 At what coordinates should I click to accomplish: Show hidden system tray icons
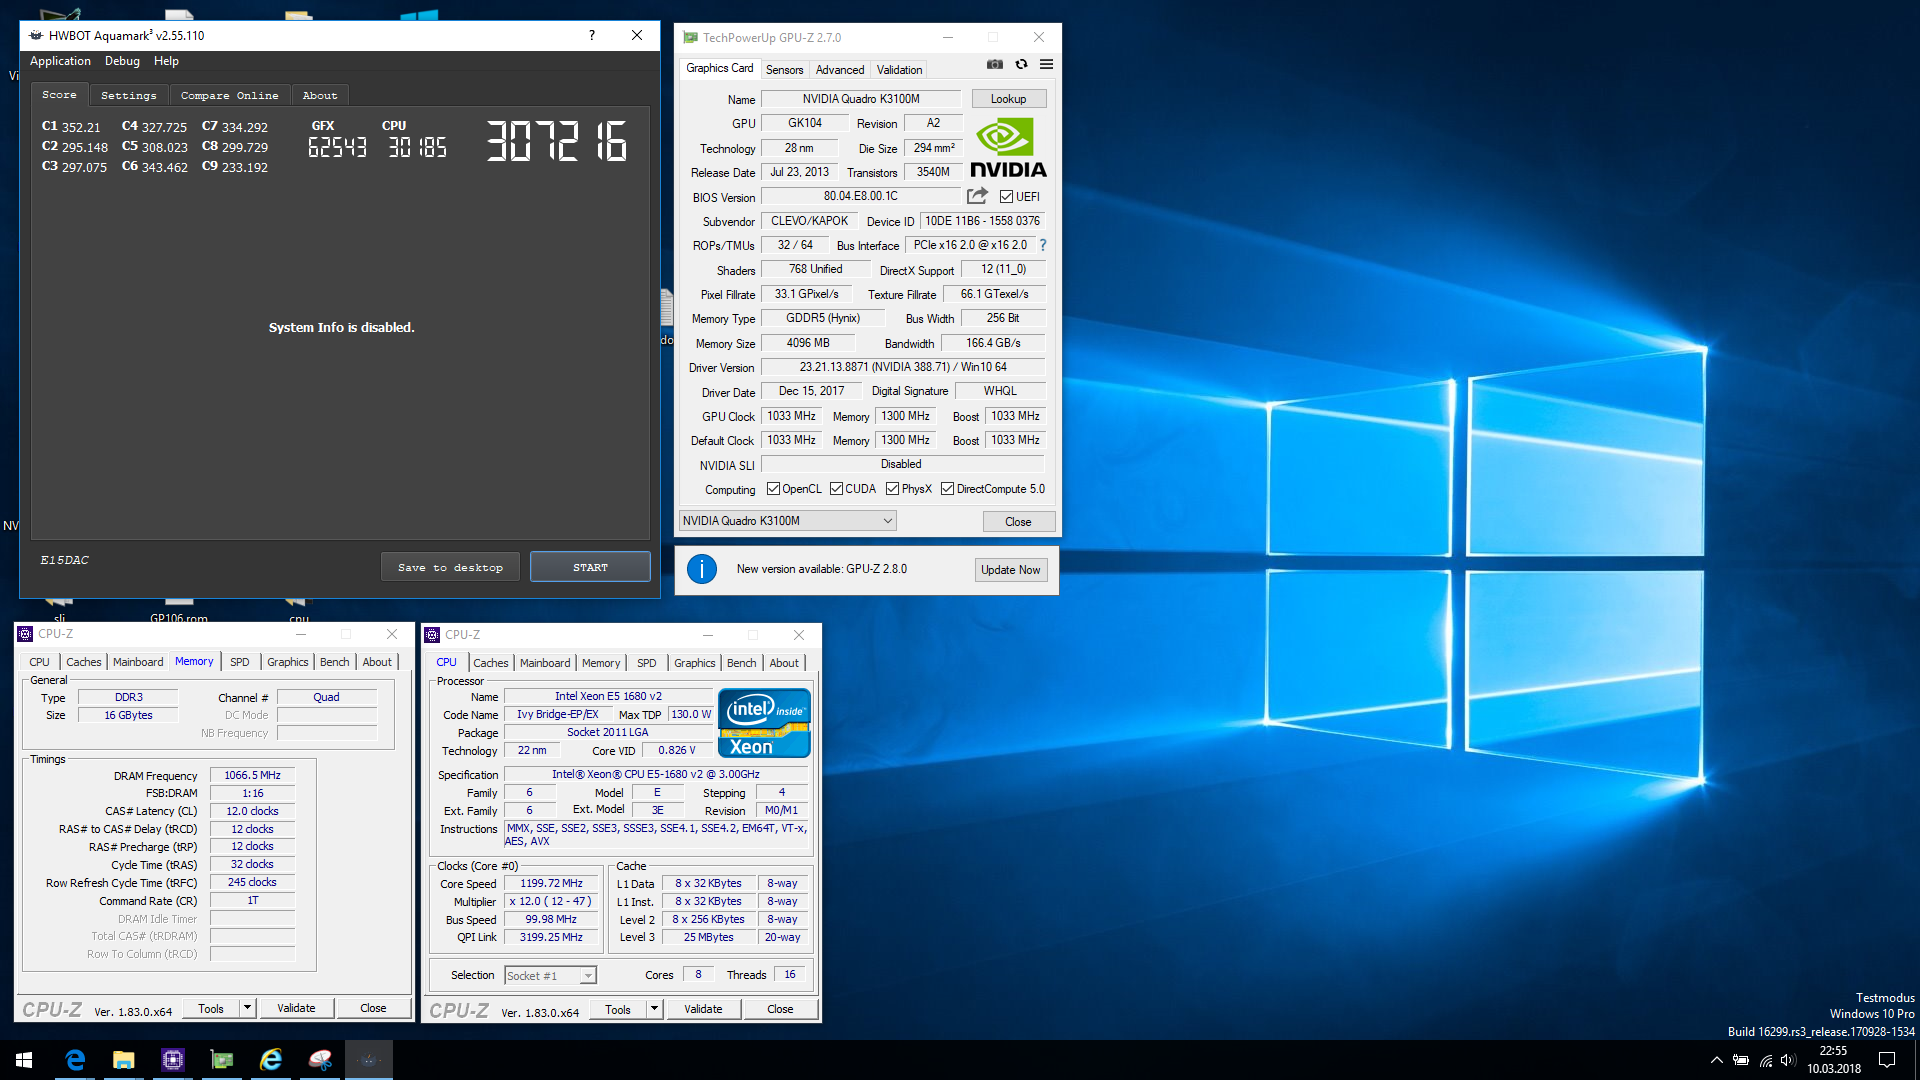pyautogui.click(x=1716, y=1060)
